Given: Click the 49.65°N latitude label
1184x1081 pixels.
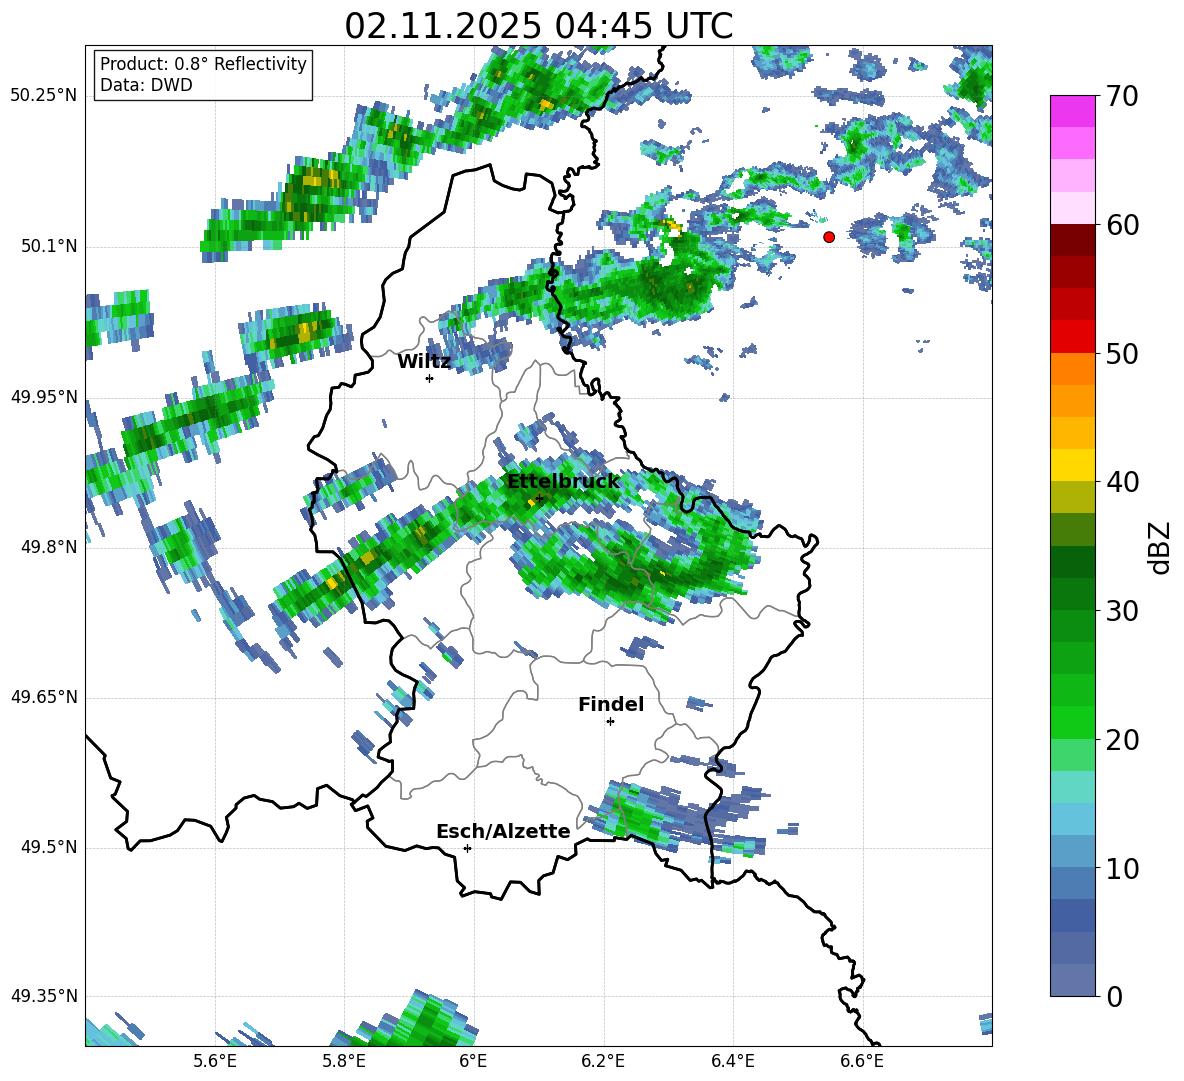Looking at the screenshot, I should pyautogui.click(x=44, y=697).
